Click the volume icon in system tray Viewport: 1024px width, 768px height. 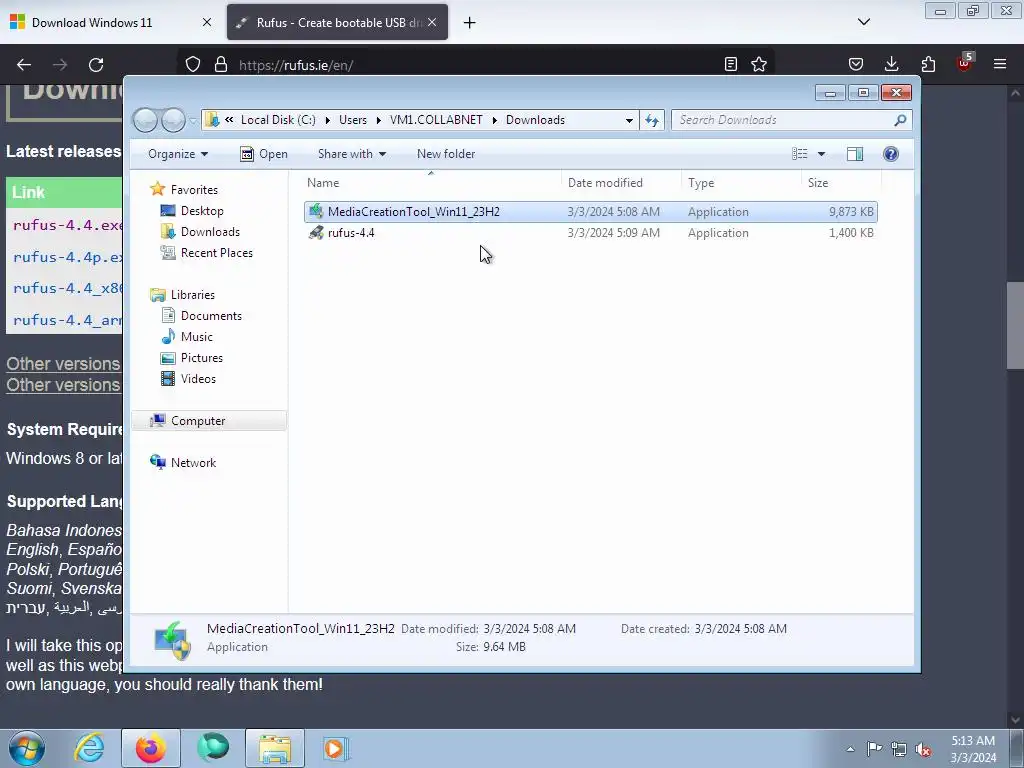click(923, 750)
